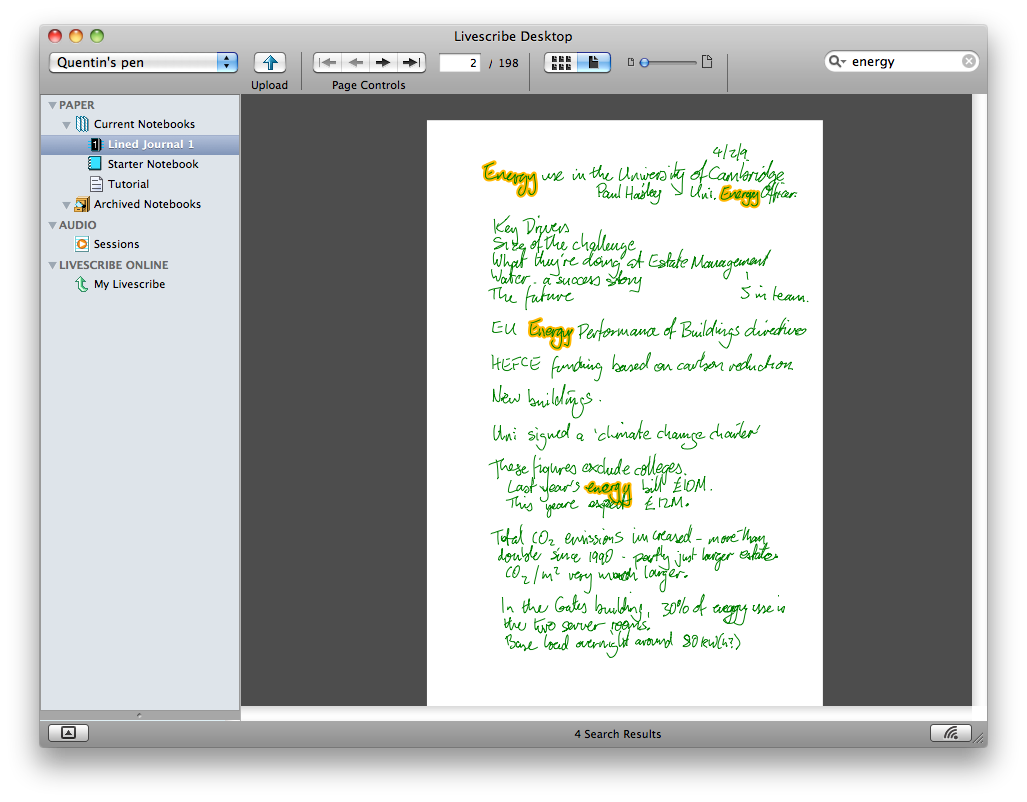Open My Livescribe online
This screenshot has height=802, width=1027.
tap(129, 284)
